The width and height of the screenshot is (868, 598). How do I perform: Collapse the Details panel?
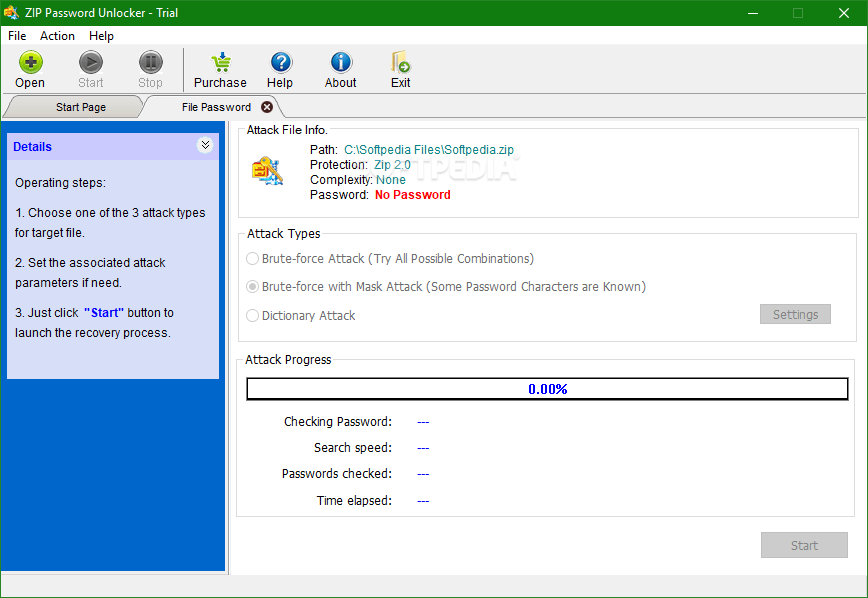[205, 145]
